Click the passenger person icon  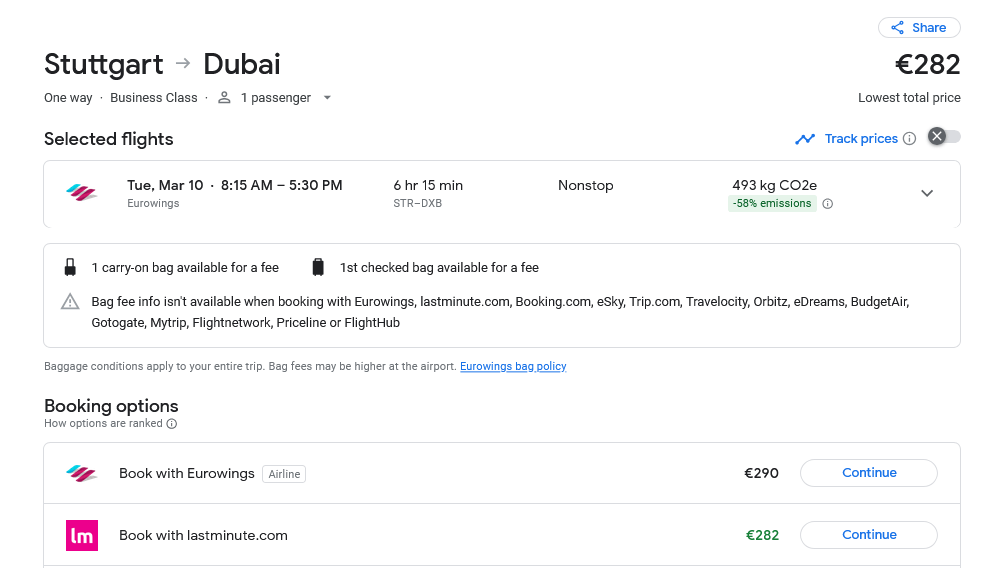(x=224, y=98)
